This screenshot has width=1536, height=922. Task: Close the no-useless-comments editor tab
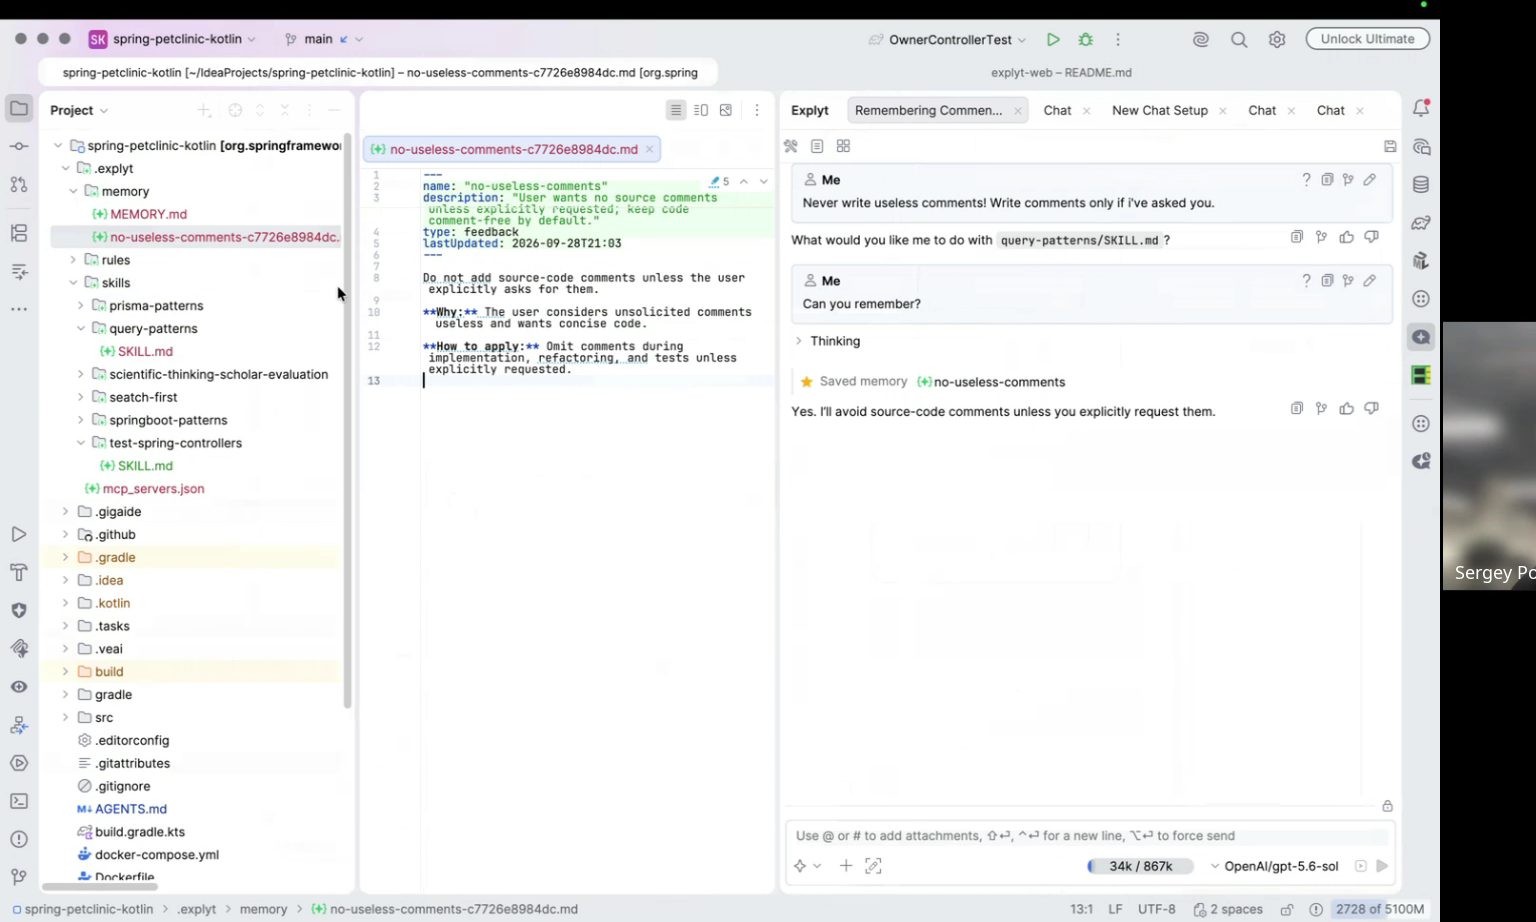(649, 149)
